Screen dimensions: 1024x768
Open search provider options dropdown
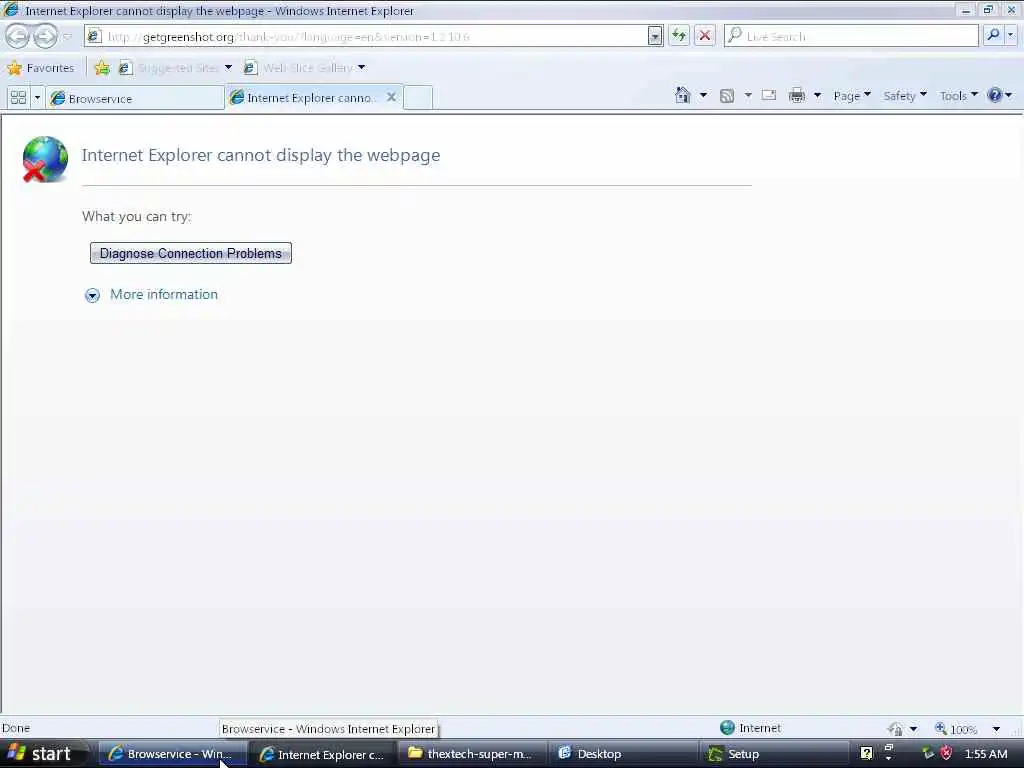click(x=1011, y=35)
